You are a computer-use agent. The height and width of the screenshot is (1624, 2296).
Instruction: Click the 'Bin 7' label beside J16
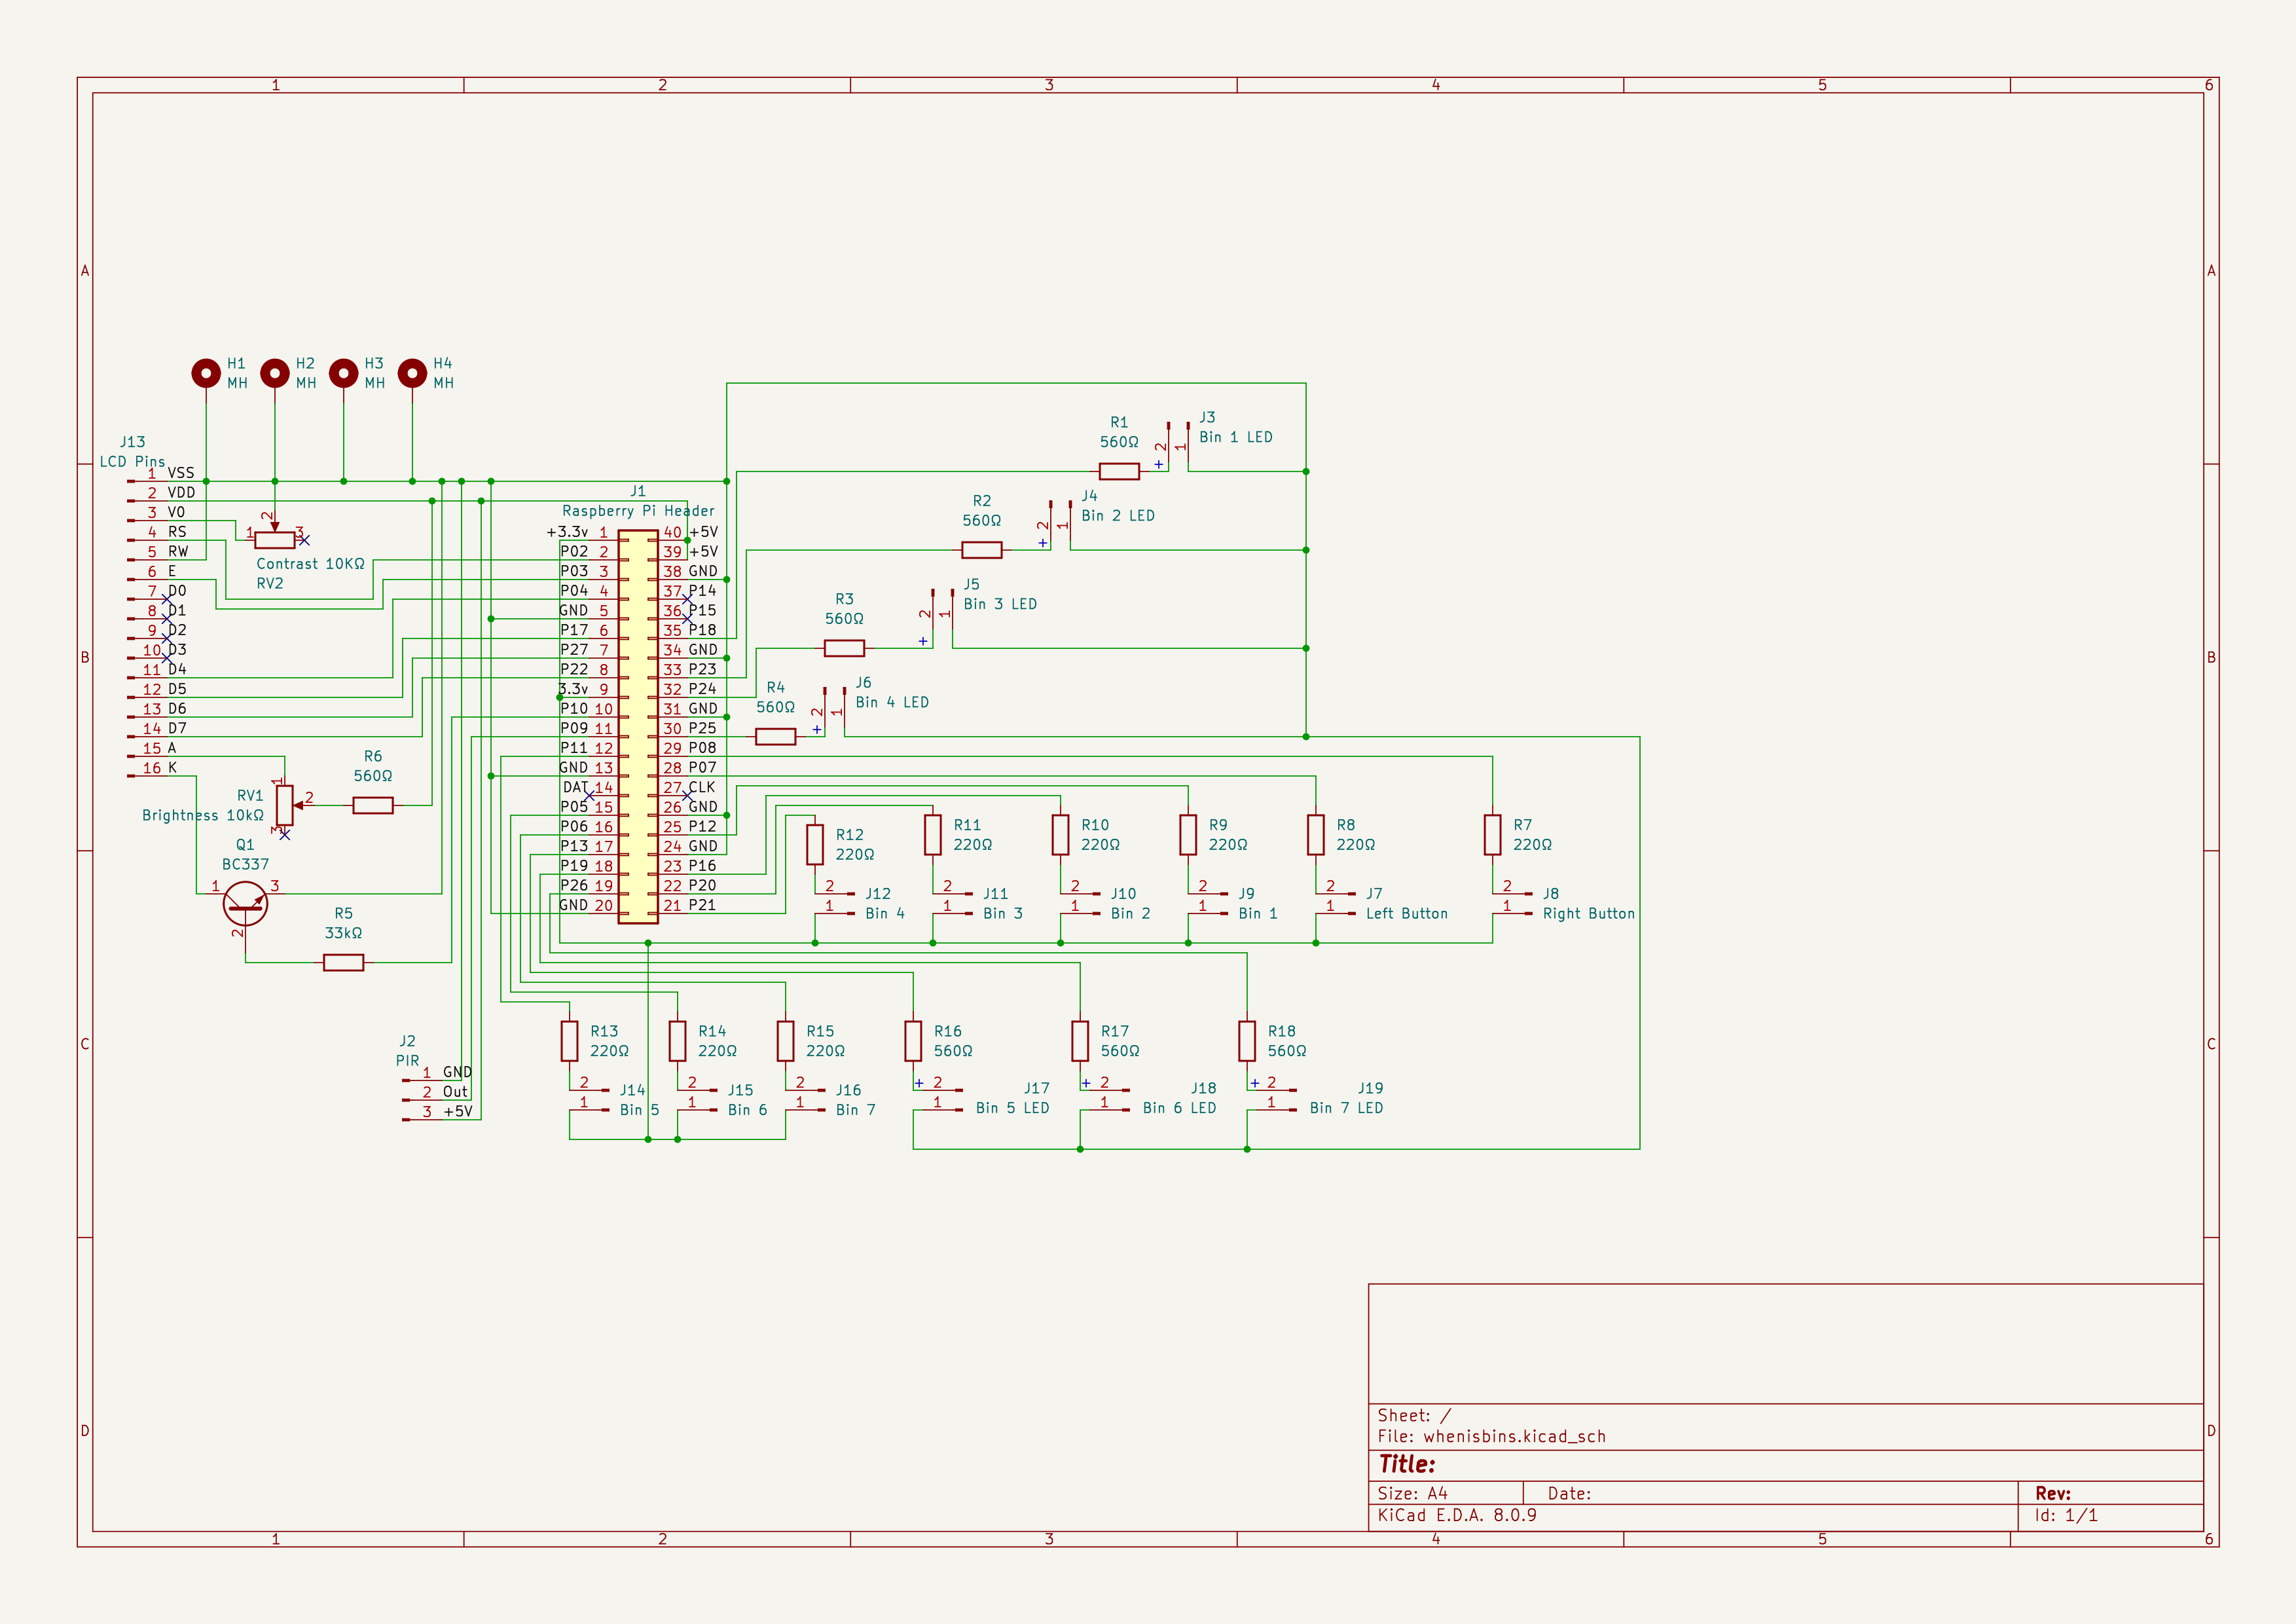click(855, 1110)
